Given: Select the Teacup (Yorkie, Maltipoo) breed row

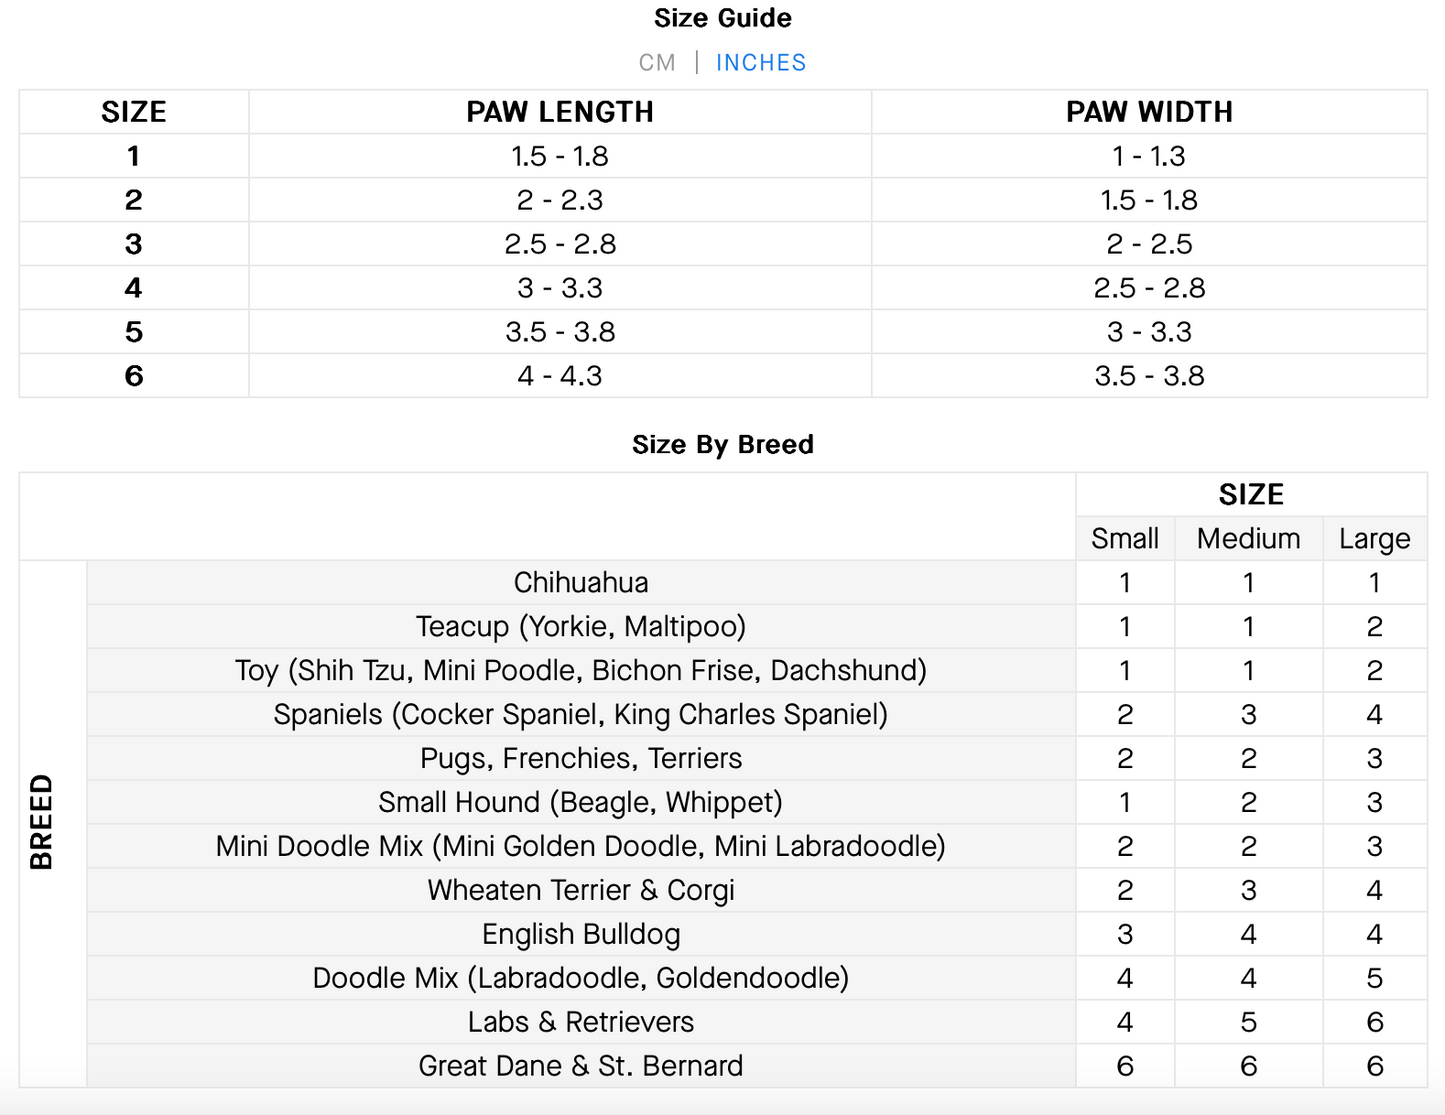Looking at the screenshot, I should (581, 627).
